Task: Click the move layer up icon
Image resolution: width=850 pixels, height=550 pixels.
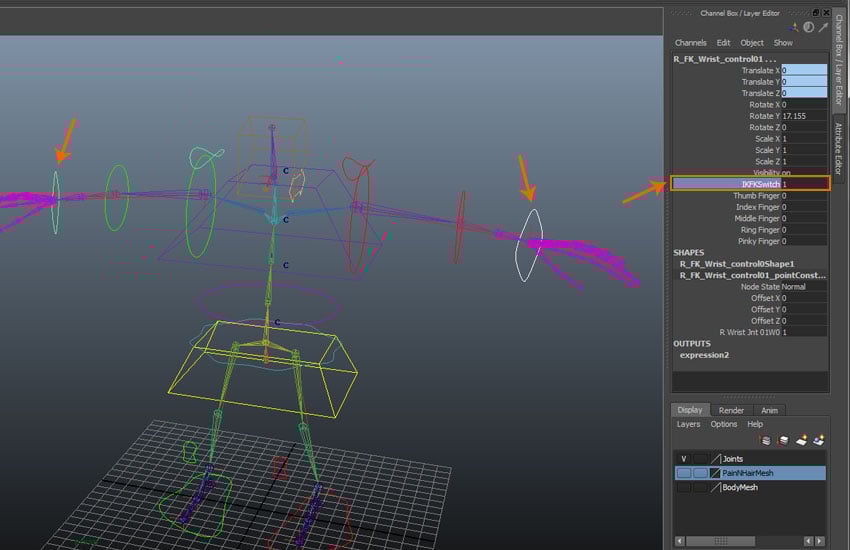Action: coord(765,440)
